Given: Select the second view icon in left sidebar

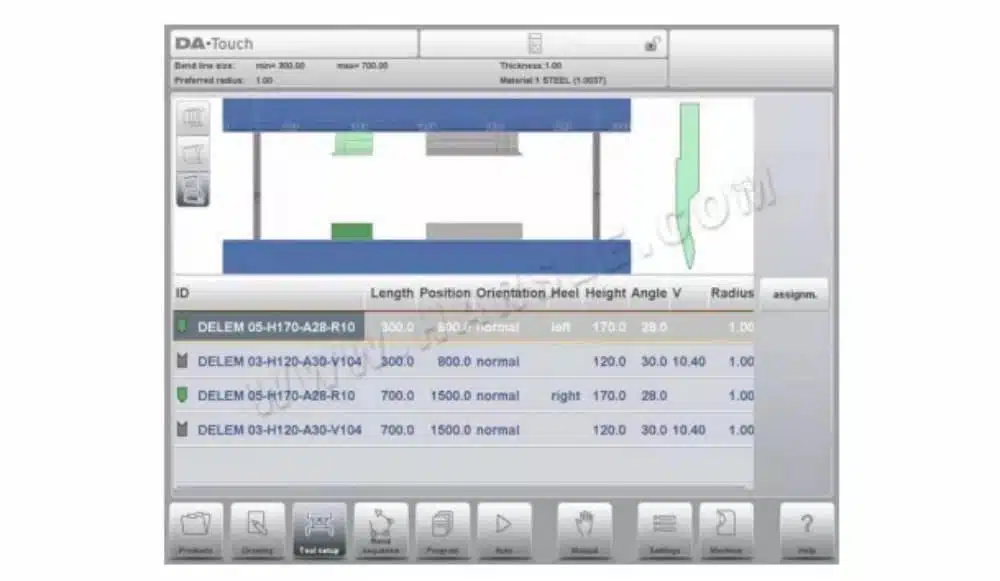Looking at the screenshot, I should 193,153.
